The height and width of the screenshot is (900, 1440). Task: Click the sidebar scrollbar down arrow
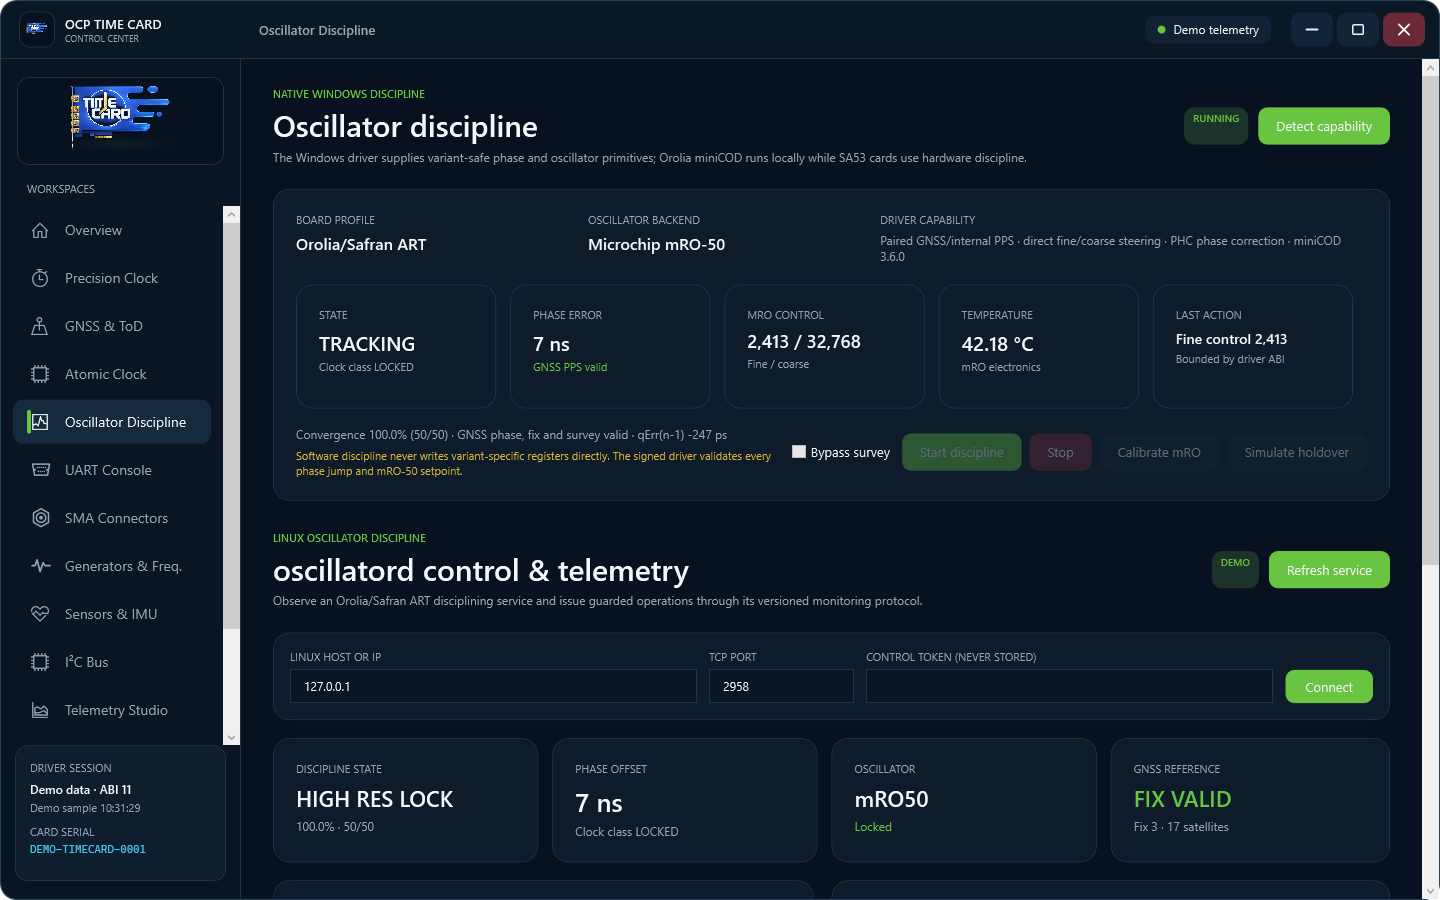click(232, 738)
